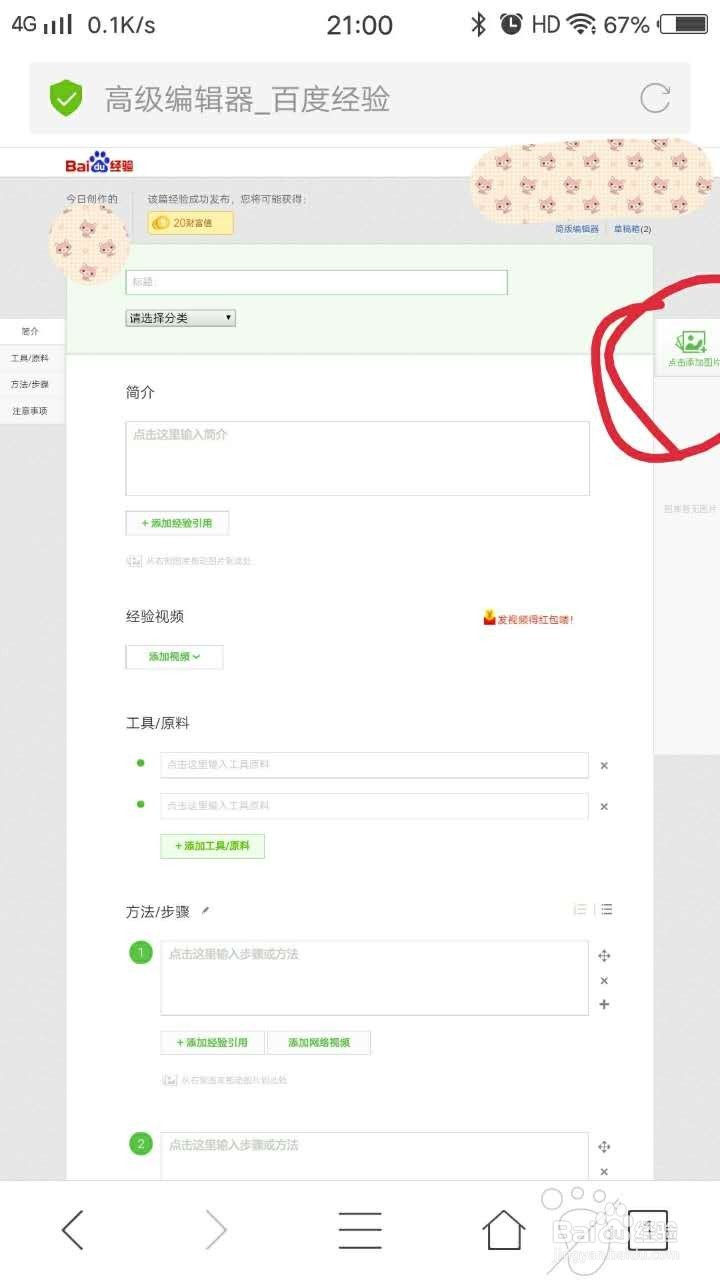
Task: Click the move handle icon for step 2
Action: pyautogui.click(x=604, y=1147)
